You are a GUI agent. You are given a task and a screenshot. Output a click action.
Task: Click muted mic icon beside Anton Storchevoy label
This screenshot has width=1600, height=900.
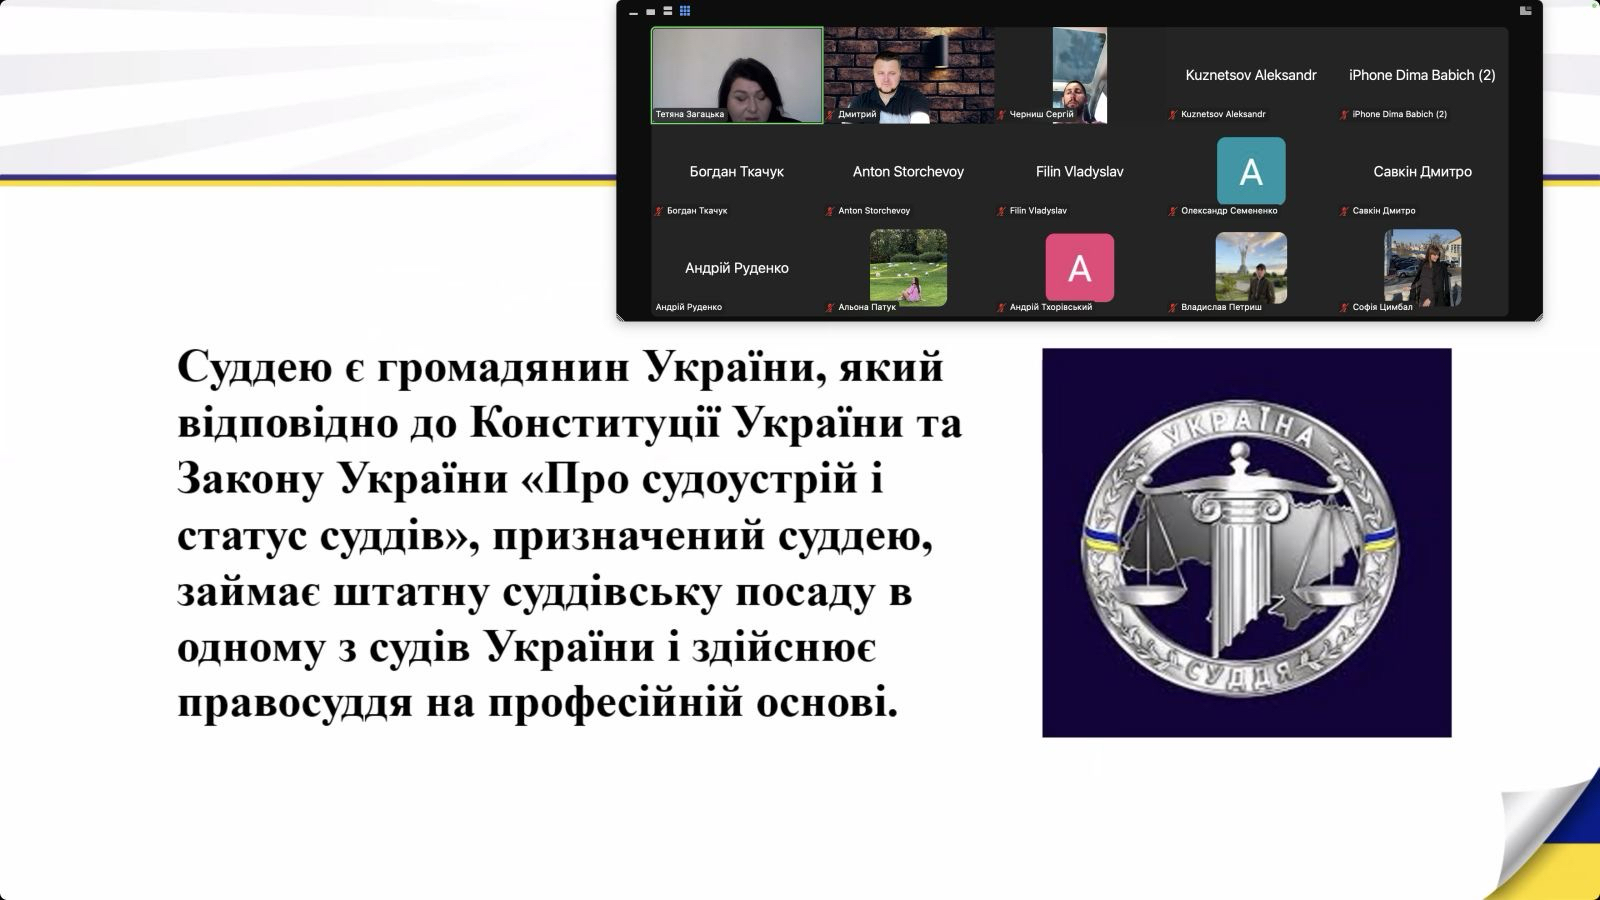[x=830, y=211]
